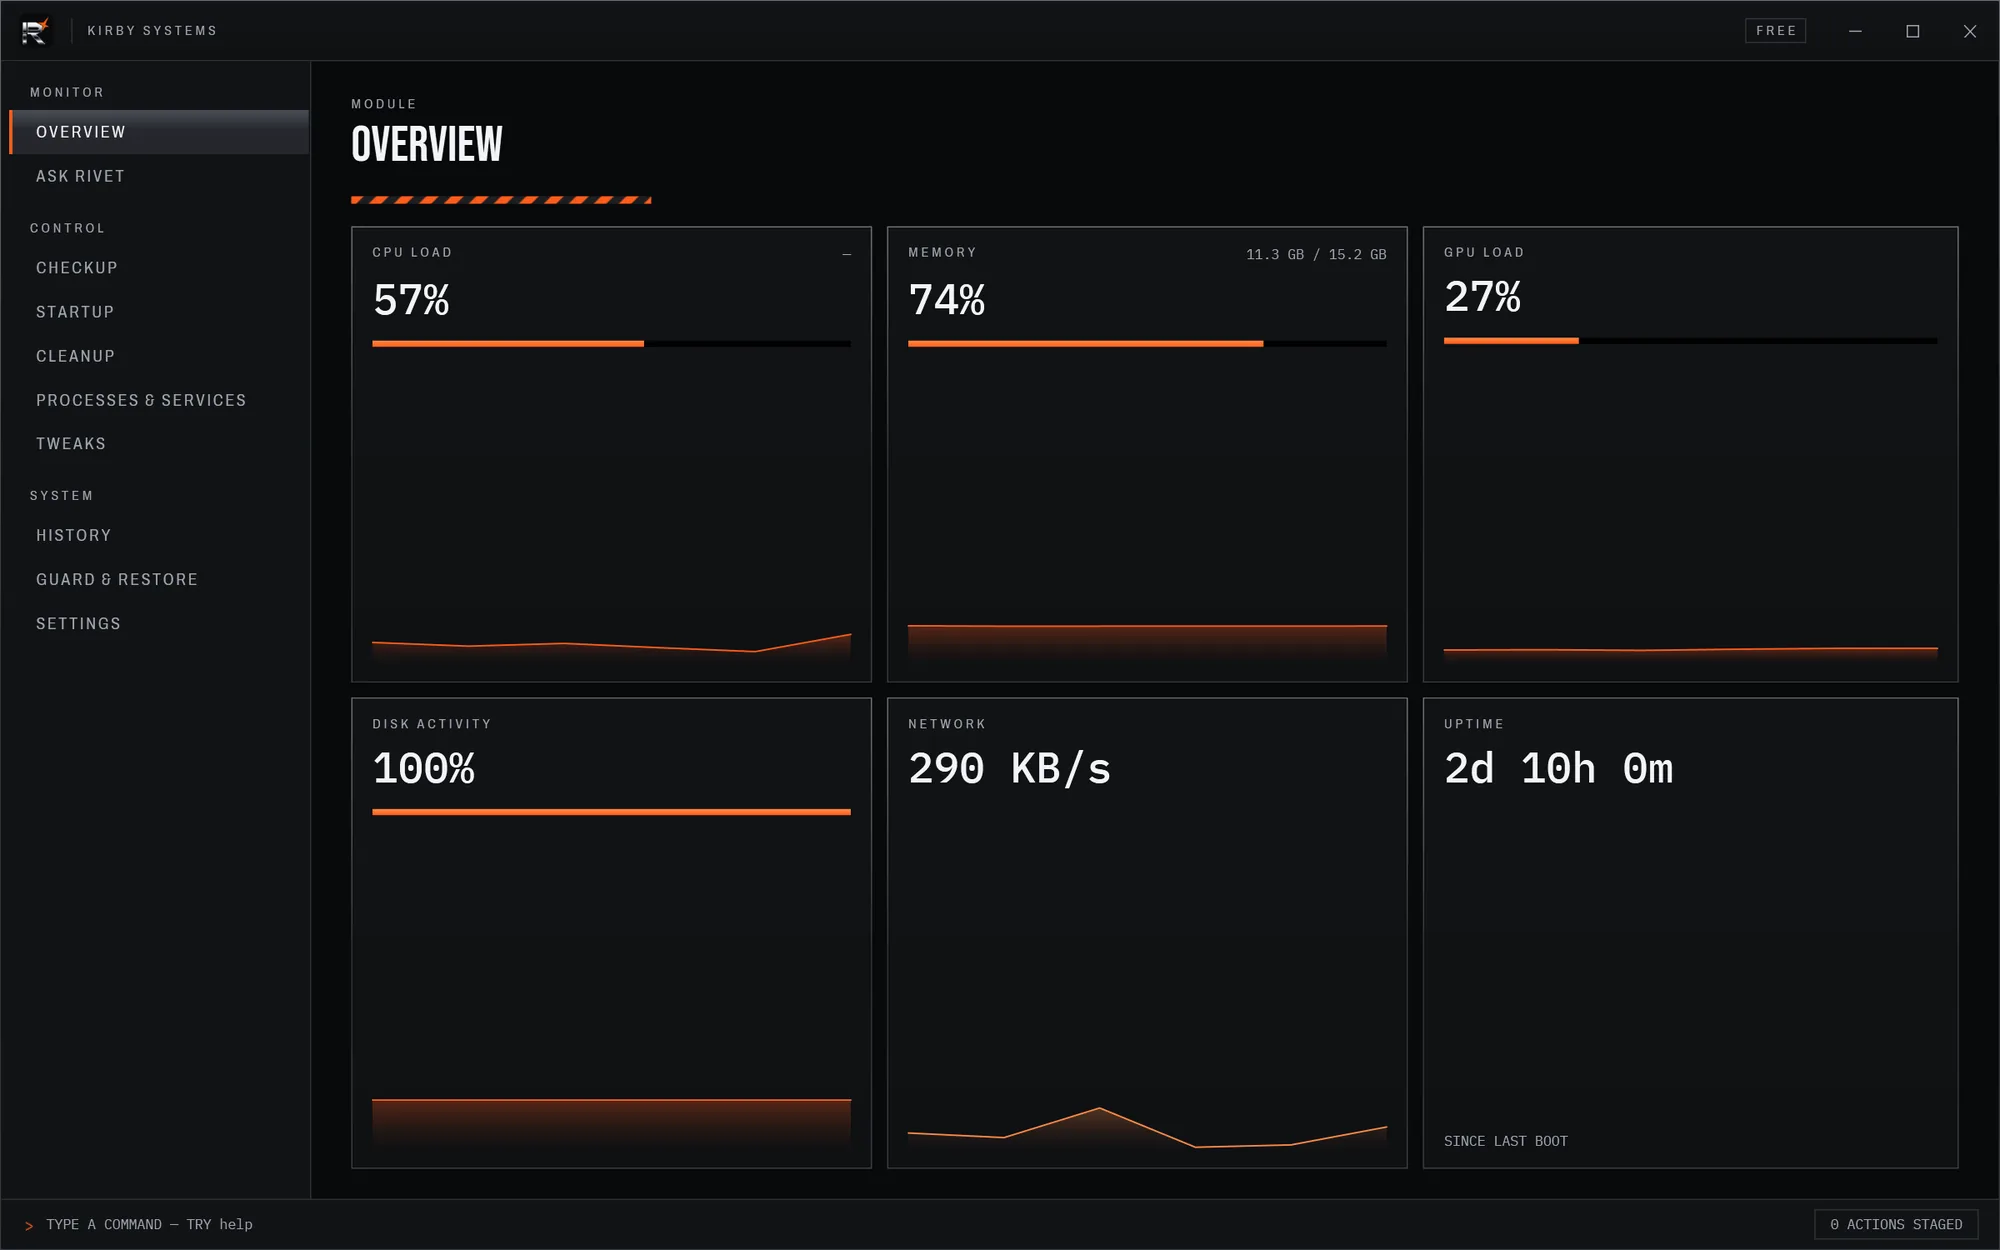Click the 11.3 GB / 15.2 GB text
The image size is (2000, 1250).
tap(1316, 255)
